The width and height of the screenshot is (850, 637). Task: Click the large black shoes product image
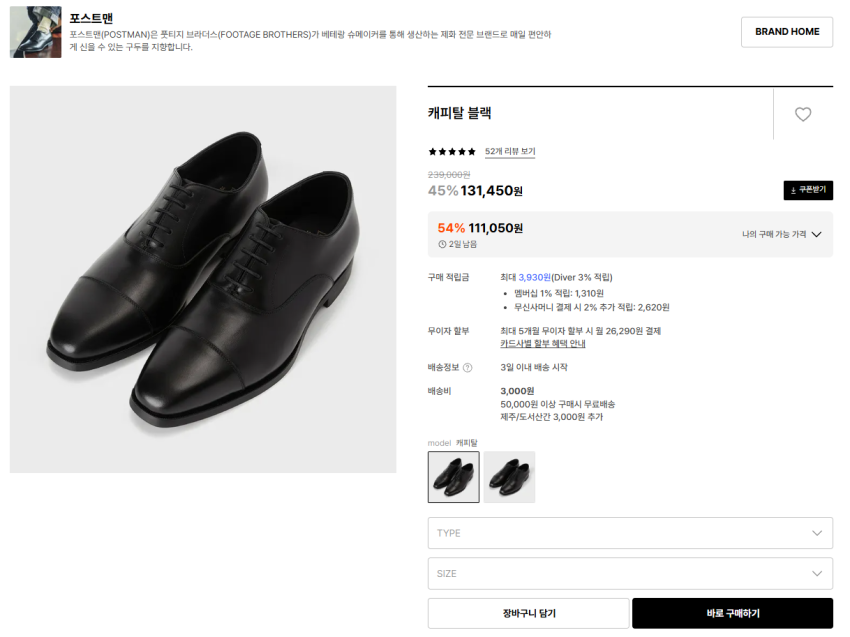coord(203,279)
